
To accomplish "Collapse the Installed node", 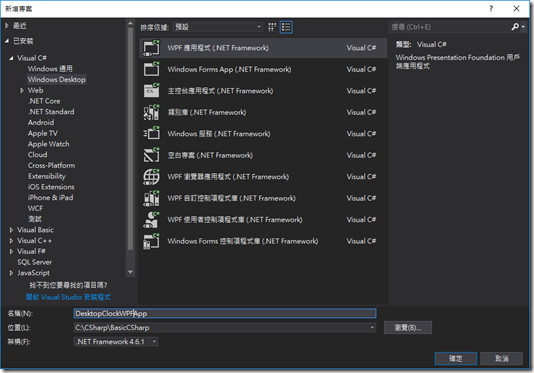I will point(7,41).
